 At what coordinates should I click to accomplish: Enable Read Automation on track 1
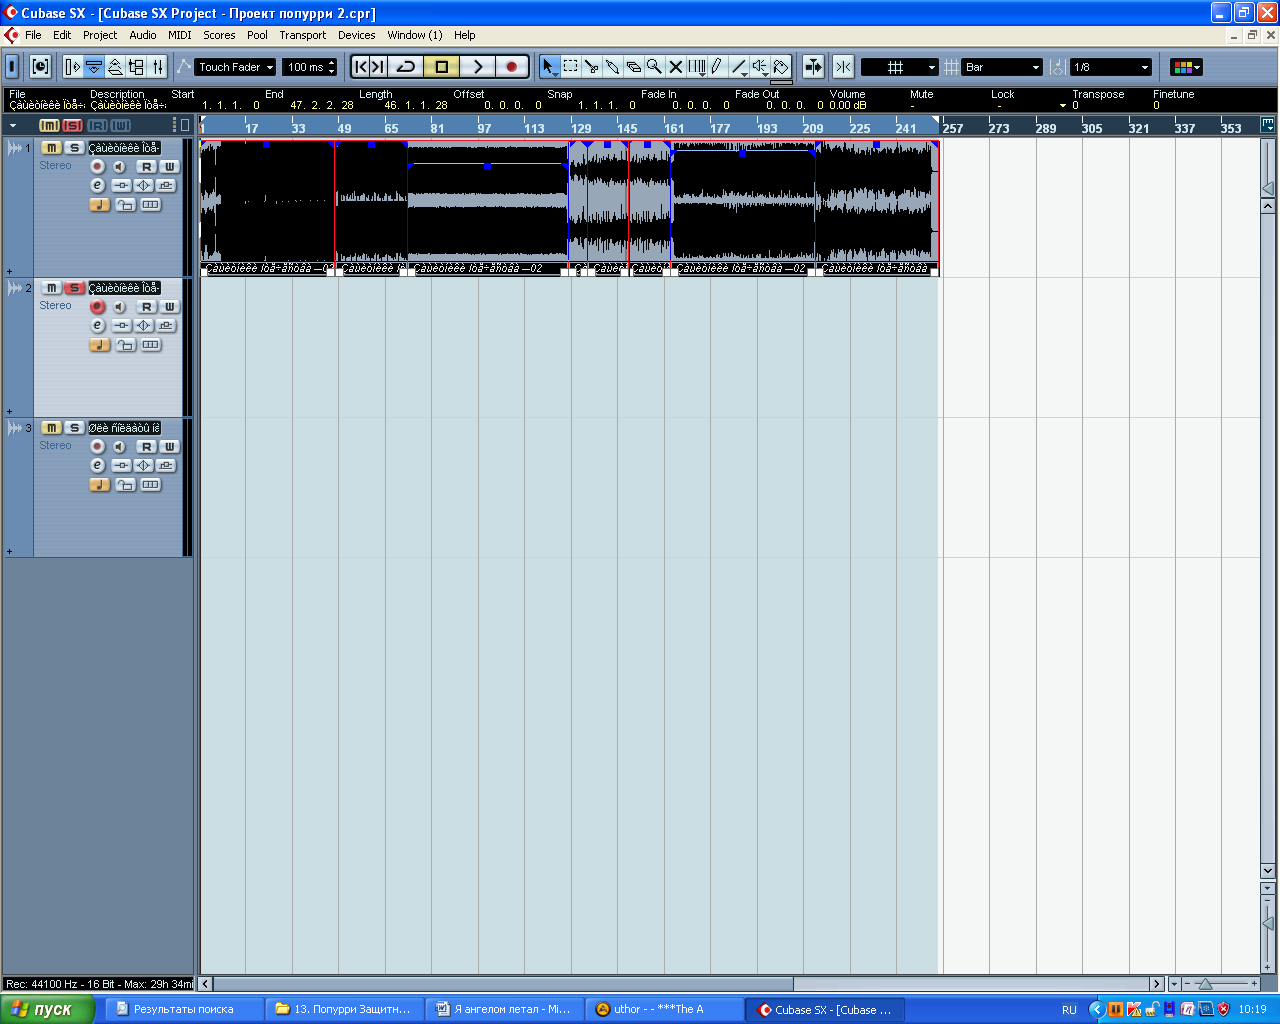(147, 166)
